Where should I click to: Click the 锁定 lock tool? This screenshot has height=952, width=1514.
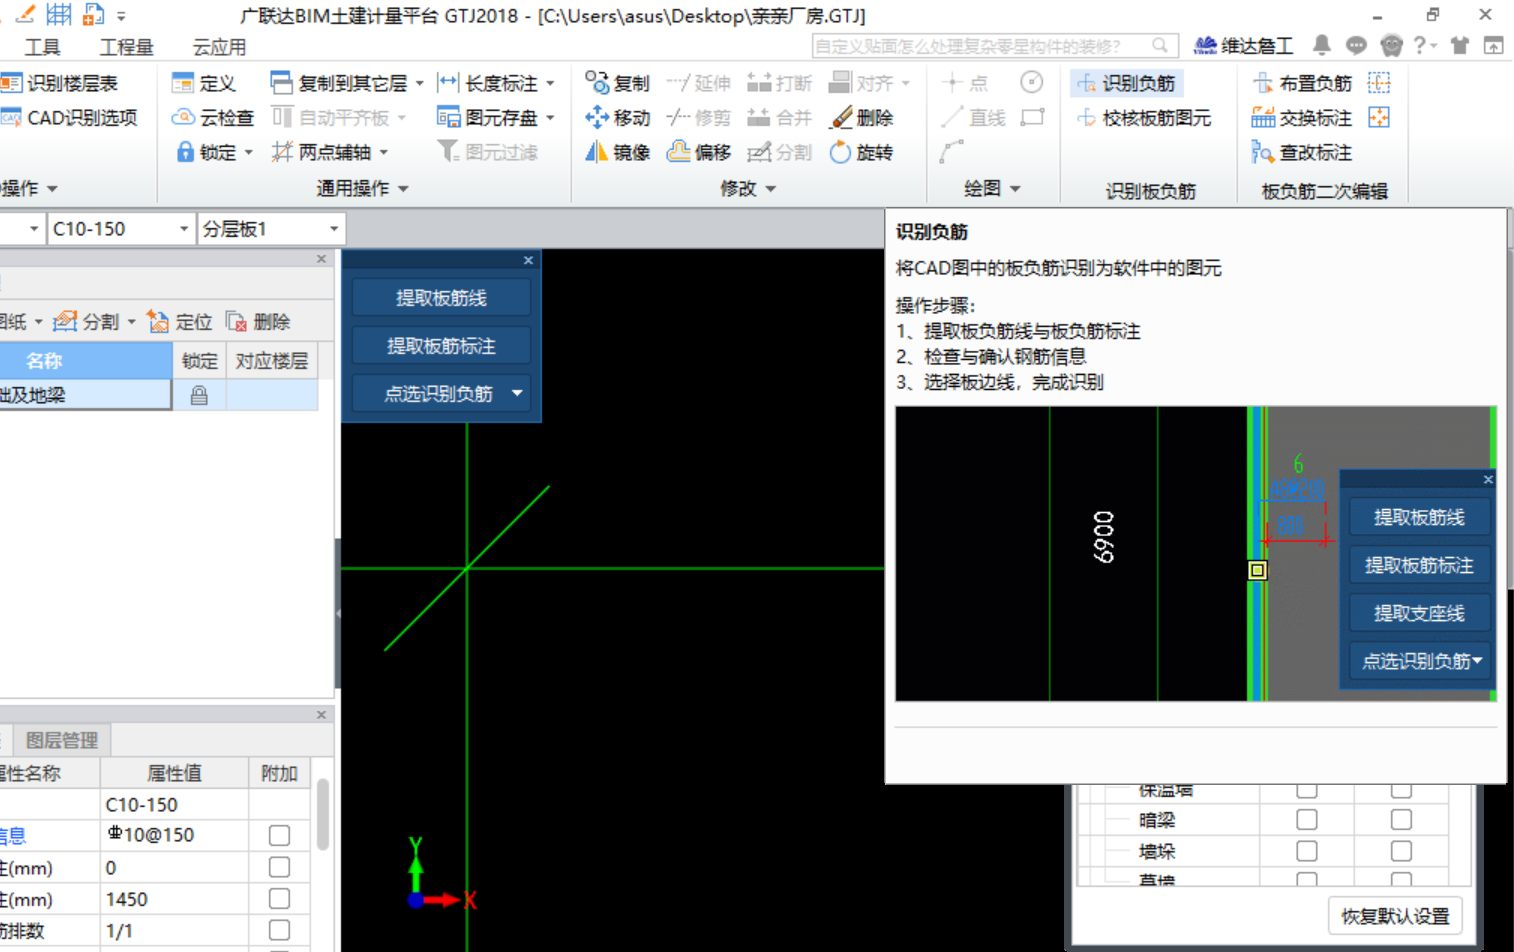point(207,152)
